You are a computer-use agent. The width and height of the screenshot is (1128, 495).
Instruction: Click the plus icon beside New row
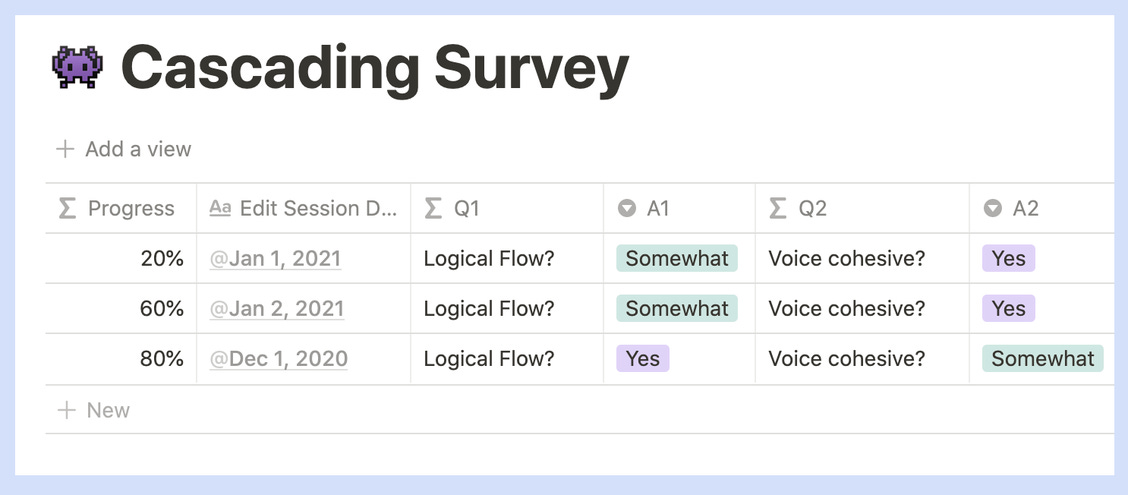[66, 410]
